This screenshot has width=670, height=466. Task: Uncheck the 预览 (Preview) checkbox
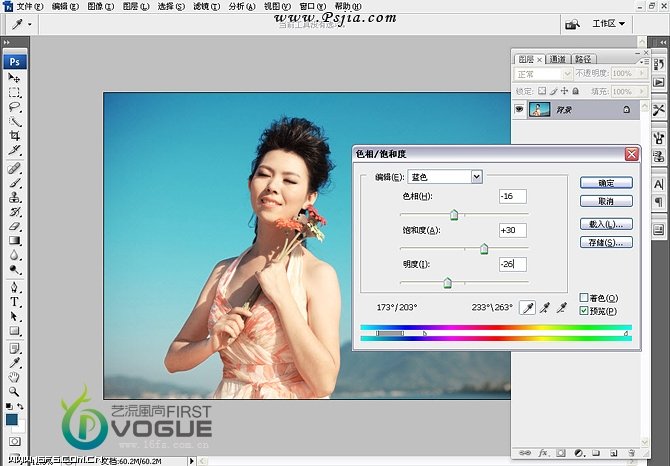pos(585,311)
